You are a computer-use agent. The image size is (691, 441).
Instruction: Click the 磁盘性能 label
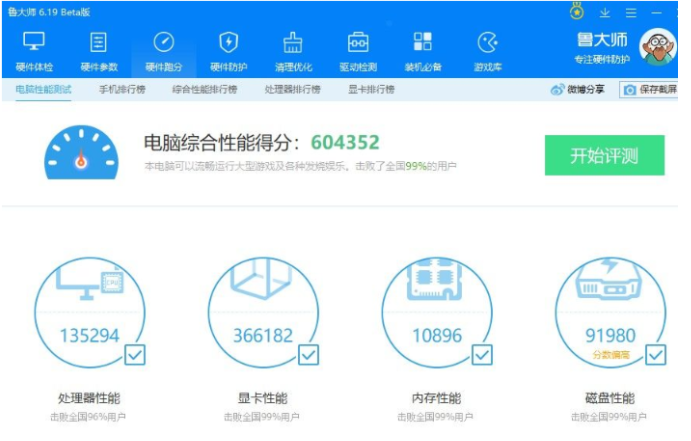coord(610,398)
